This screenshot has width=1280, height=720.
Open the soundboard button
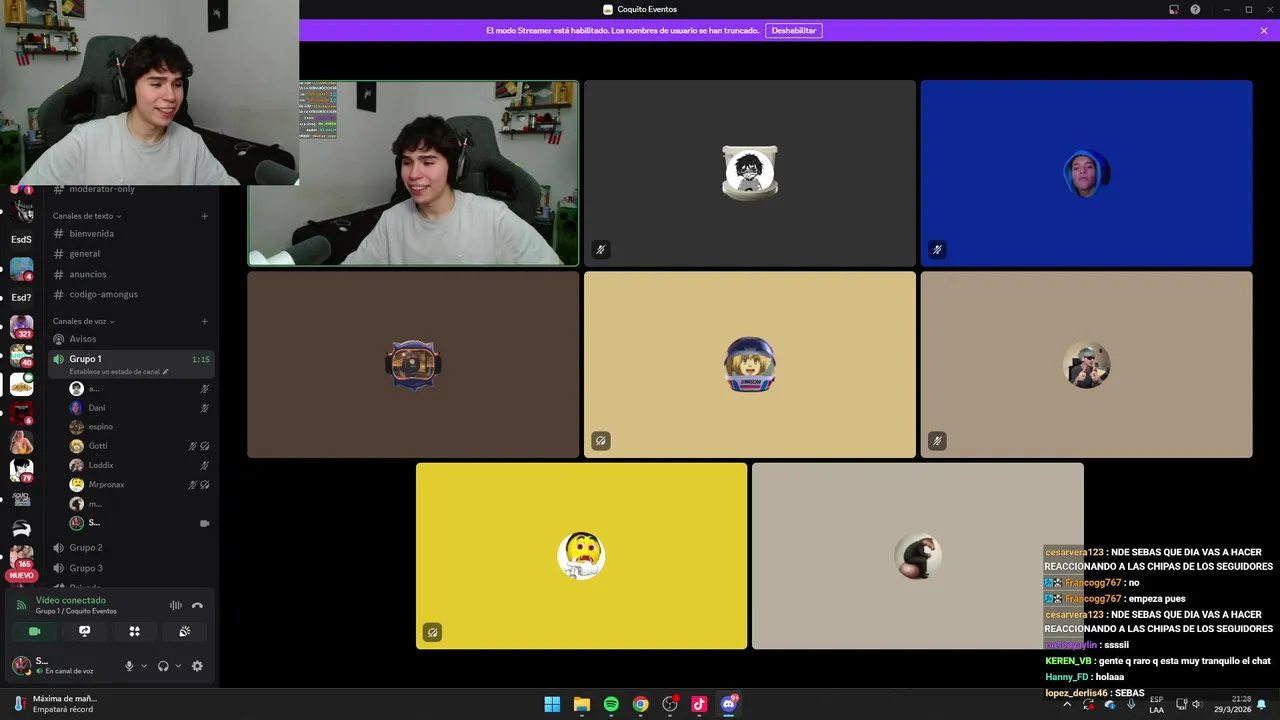coord(184,631)
